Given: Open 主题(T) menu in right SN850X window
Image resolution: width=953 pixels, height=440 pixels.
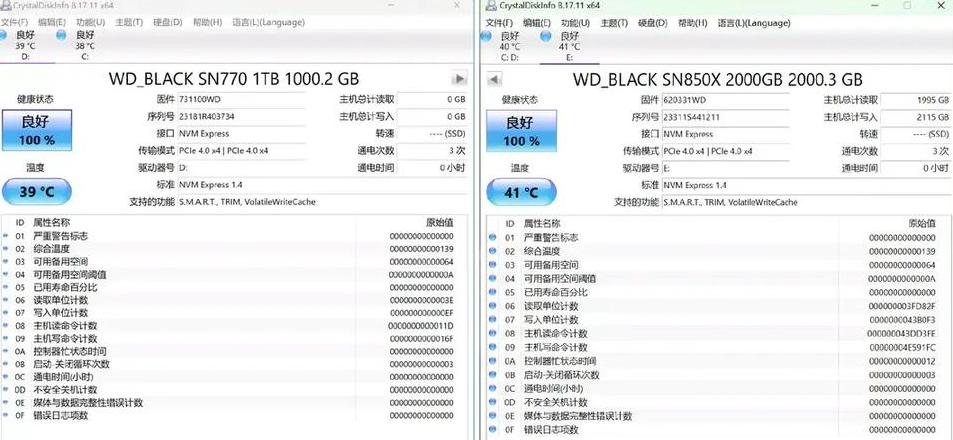Looking at the screenshot, I should click(x=614, y=23).
